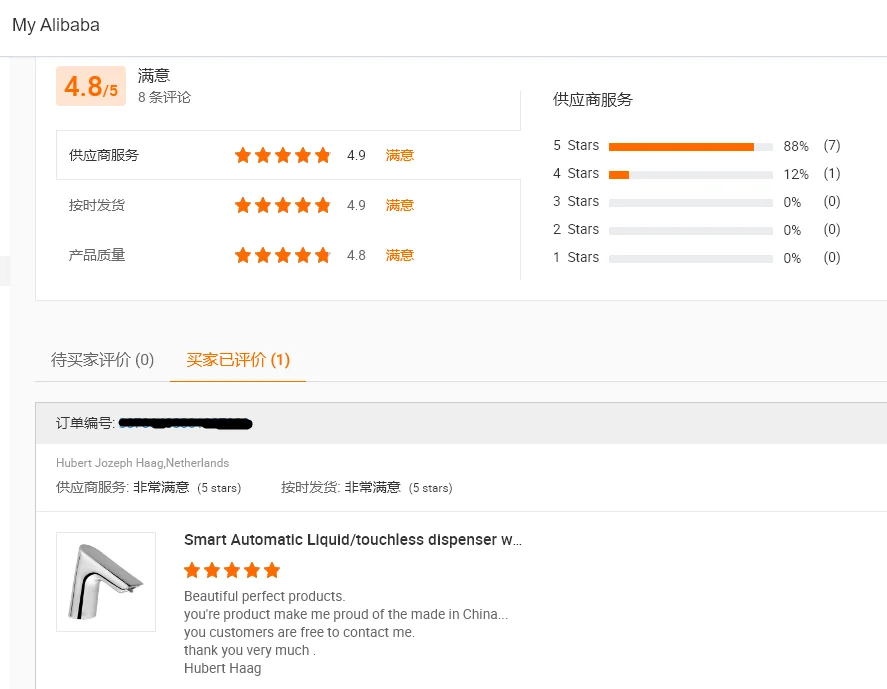The image size is (887, 689).
Task: Select the 买家已评价 (1) tab
Action: click(238, 360)
